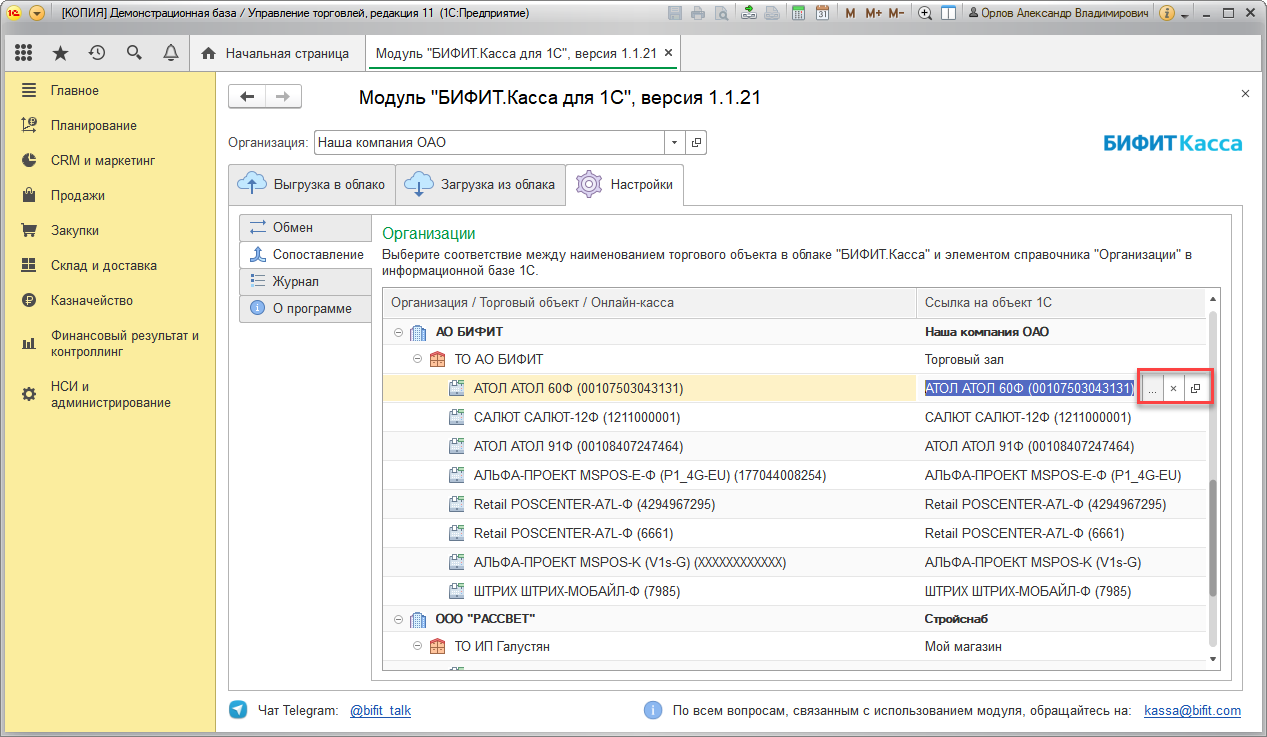
Task: Open the service menu arrow beside info icon
Action: 1184,14
